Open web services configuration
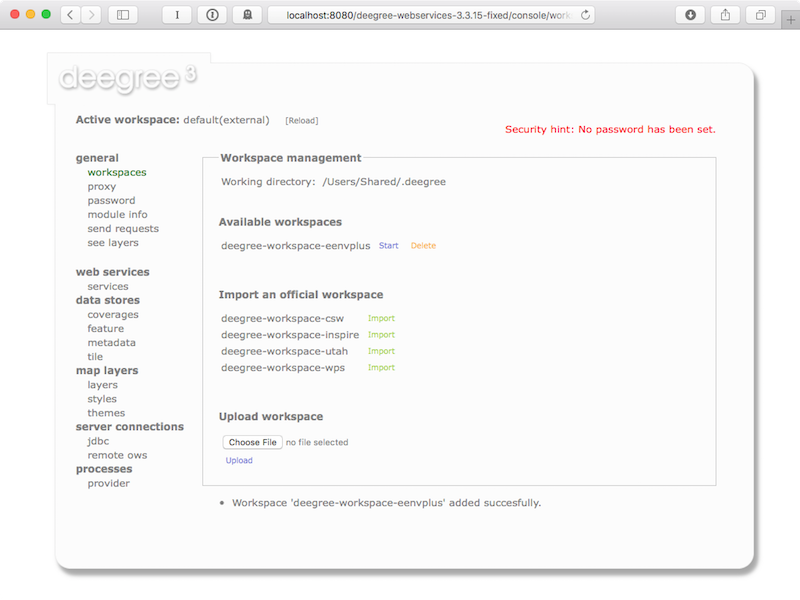The height and width of the screenshot is (600, 800). click(108, 286)
